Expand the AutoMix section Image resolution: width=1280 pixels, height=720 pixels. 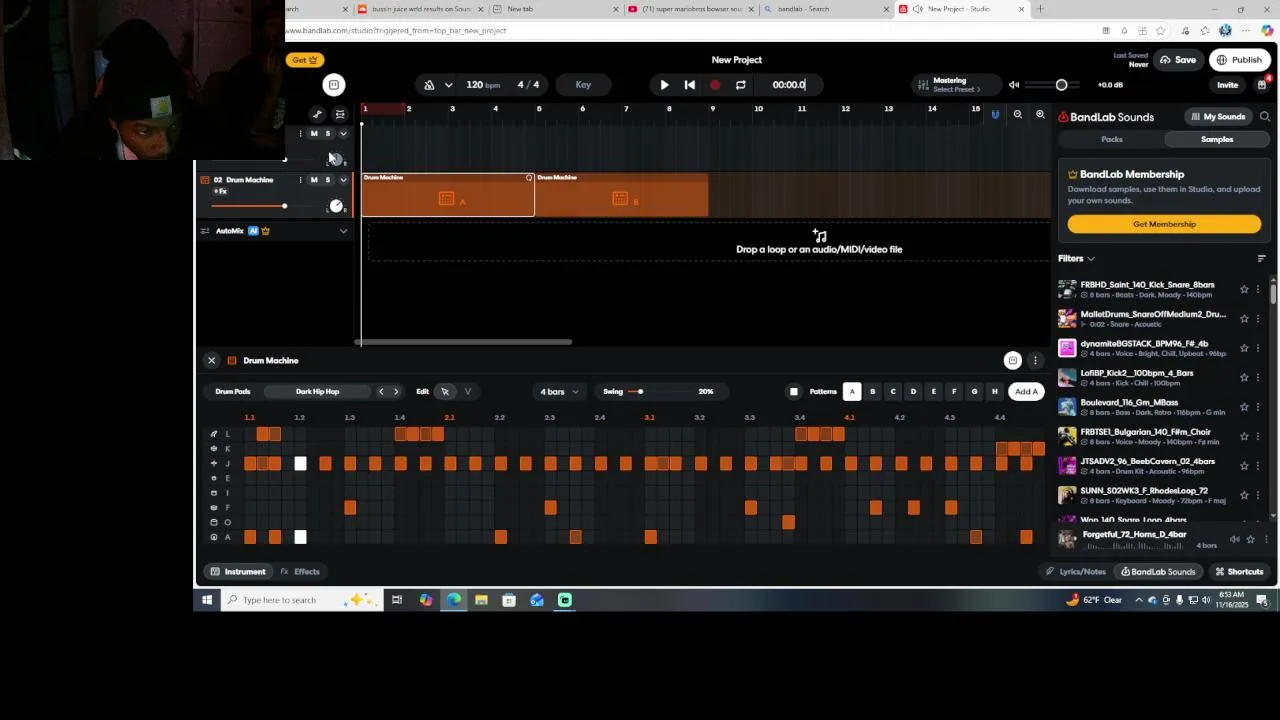coord(343,231)
